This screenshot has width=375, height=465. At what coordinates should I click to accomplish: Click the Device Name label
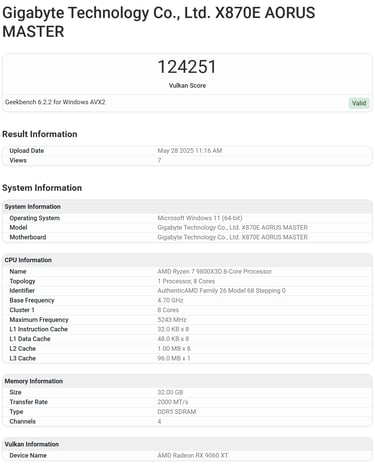pos(28,455)
